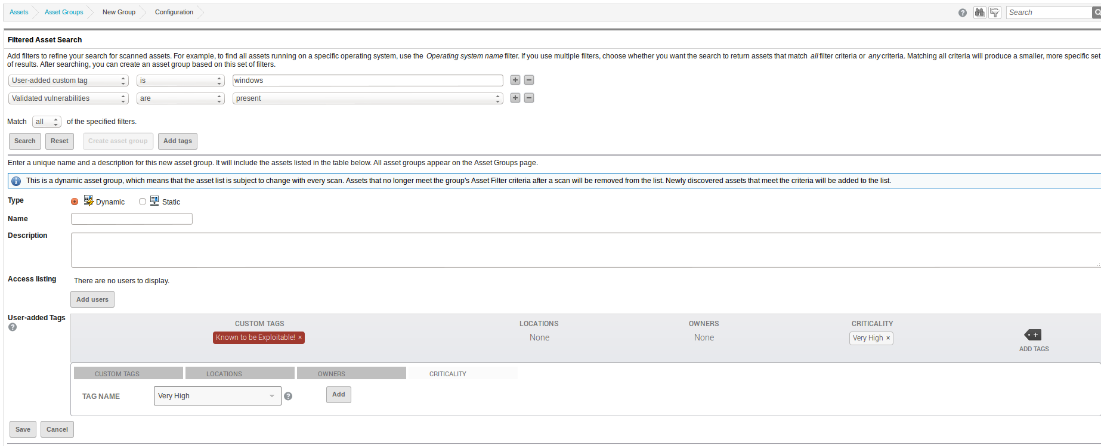Select the Dynamic group type radio button
Viewport: 1101px width, 446px height.
pos(75,201)
